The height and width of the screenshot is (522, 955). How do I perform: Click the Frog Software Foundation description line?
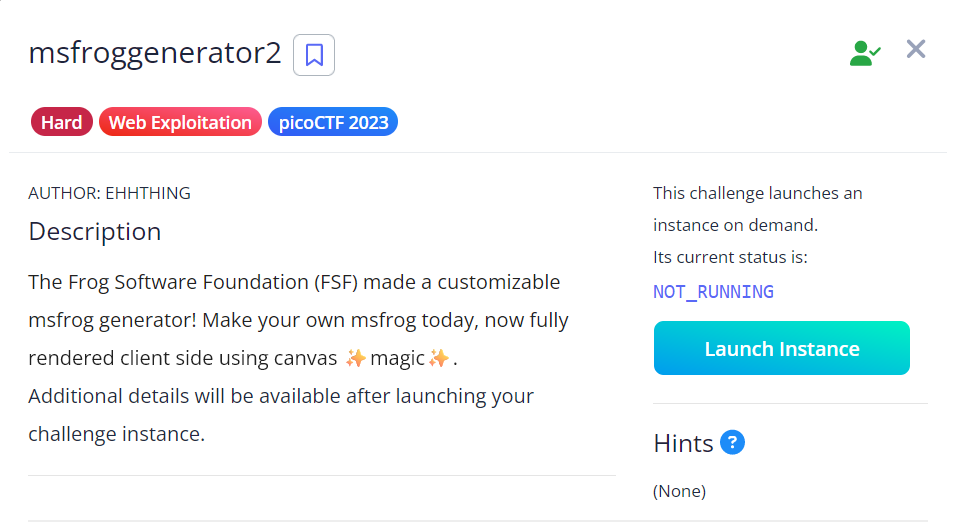click(294, 282)
